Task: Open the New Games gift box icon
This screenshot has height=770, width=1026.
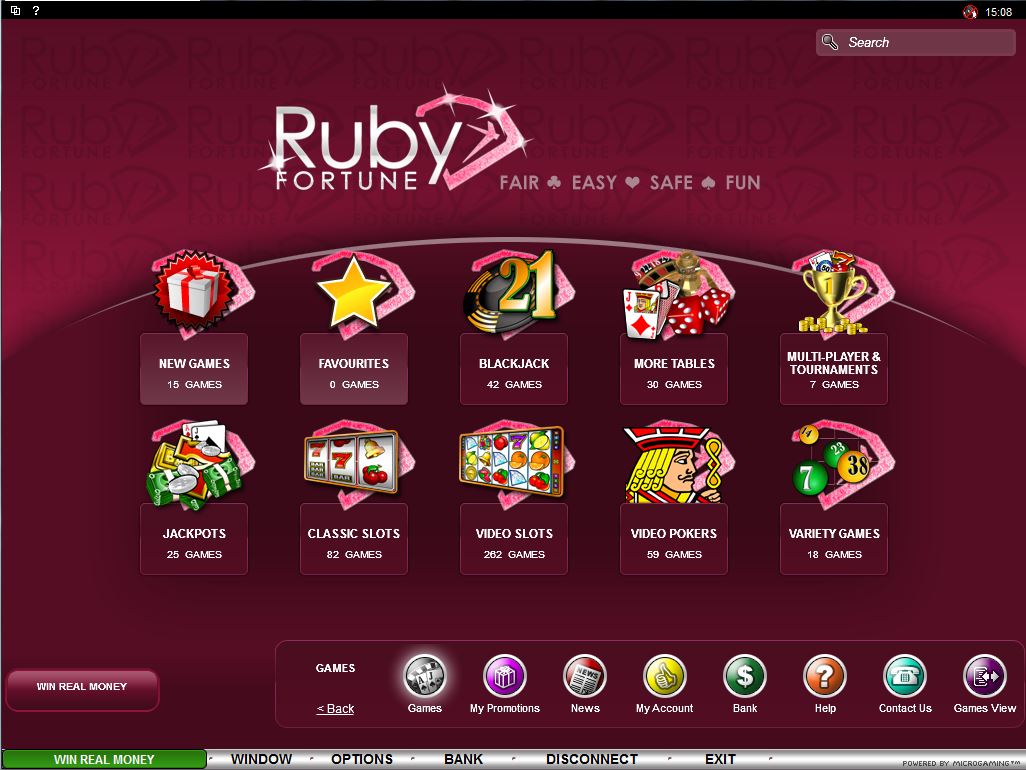Action: 194,290
